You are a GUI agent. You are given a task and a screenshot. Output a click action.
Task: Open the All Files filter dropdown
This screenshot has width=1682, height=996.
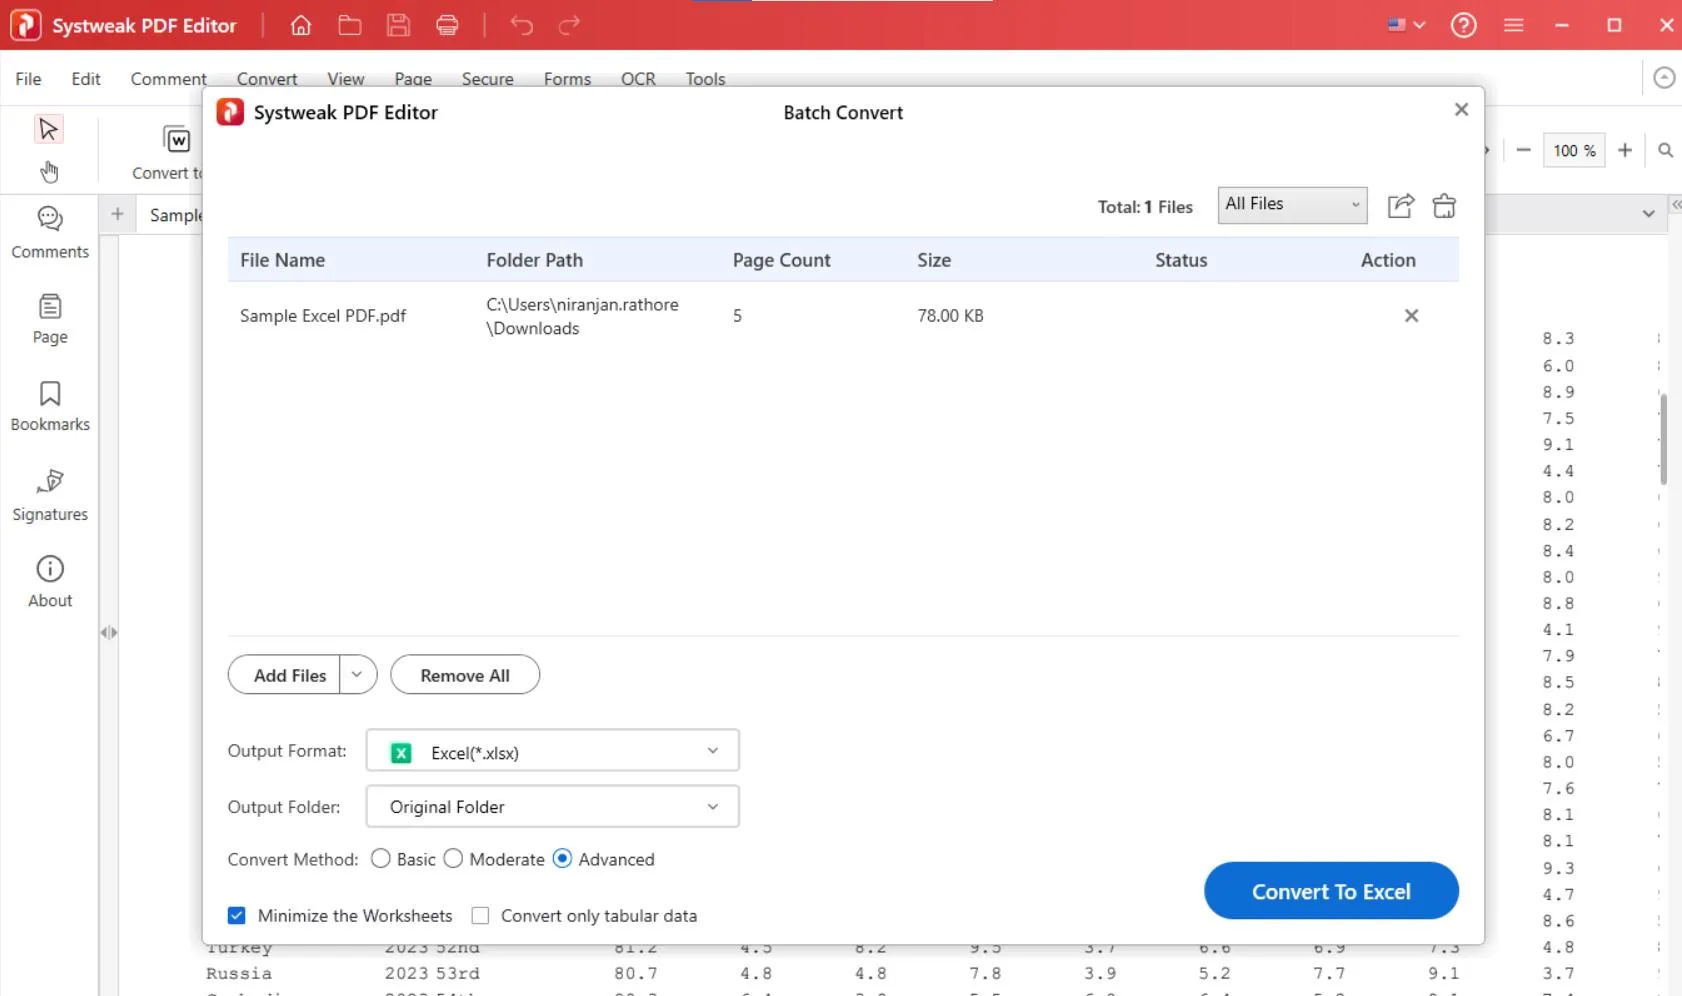[x=1290, y=204]
